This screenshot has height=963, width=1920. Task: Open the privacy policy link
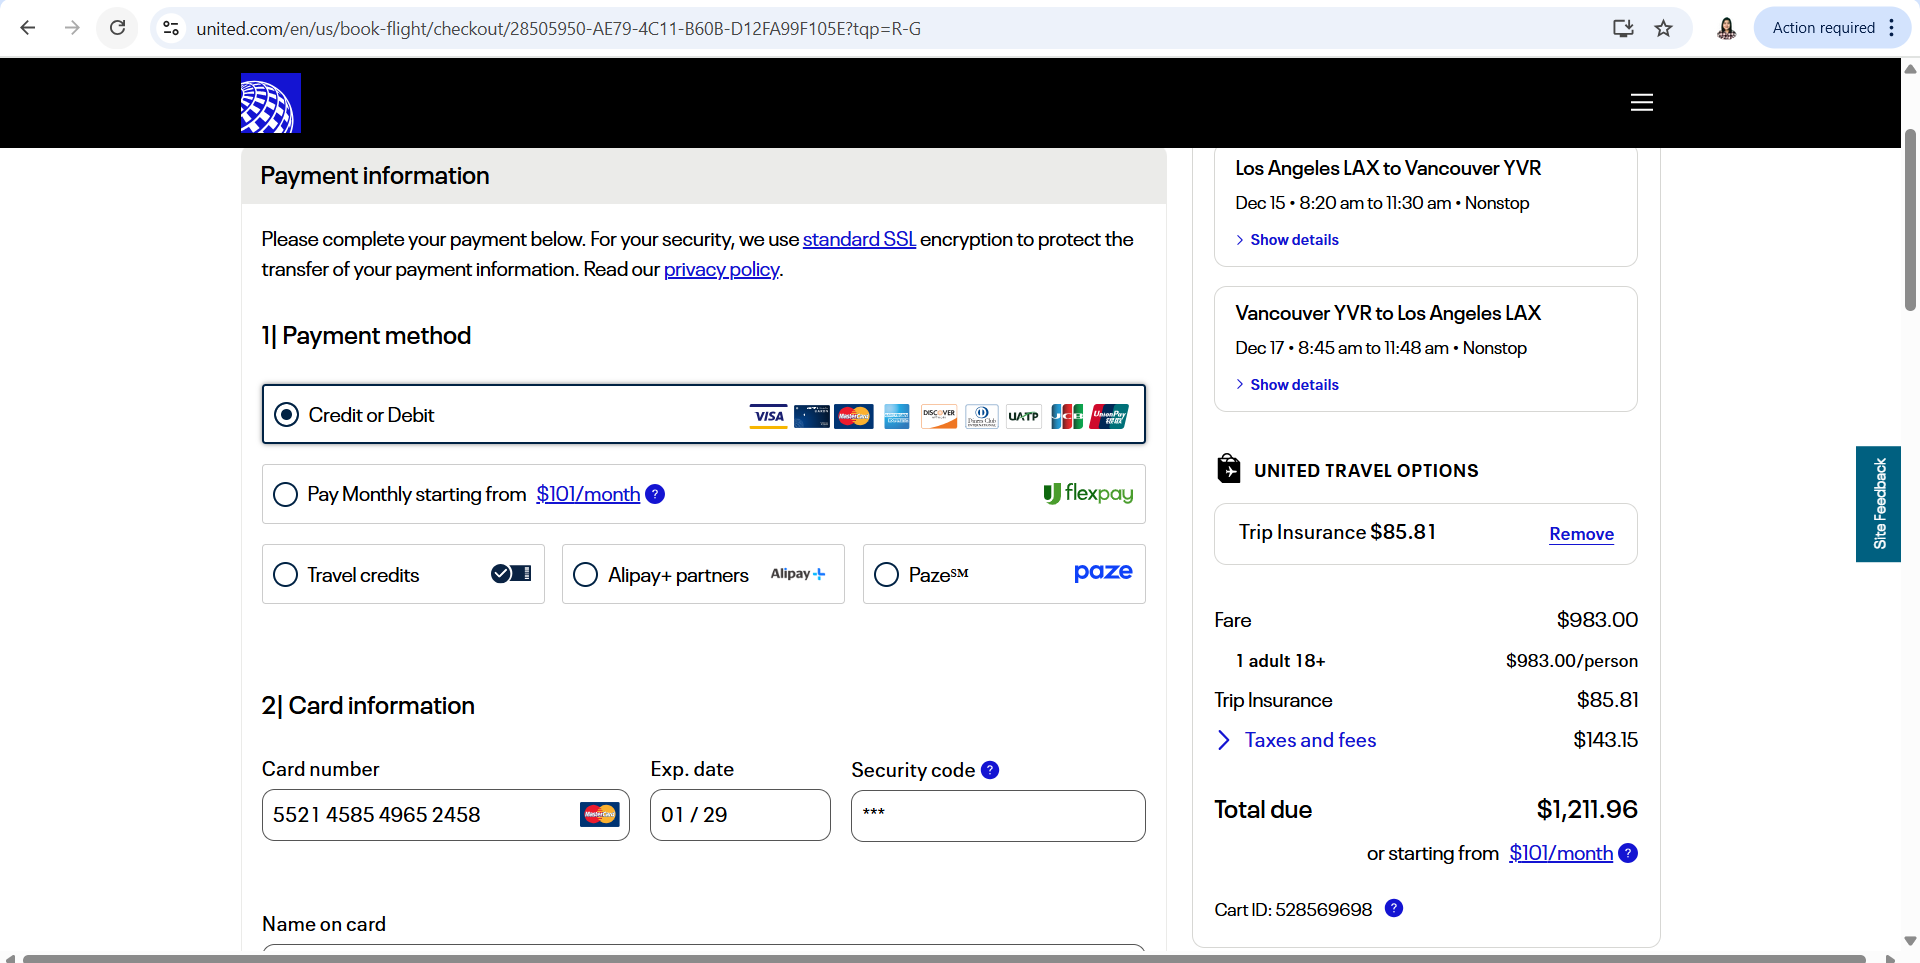tap(721, 269)
